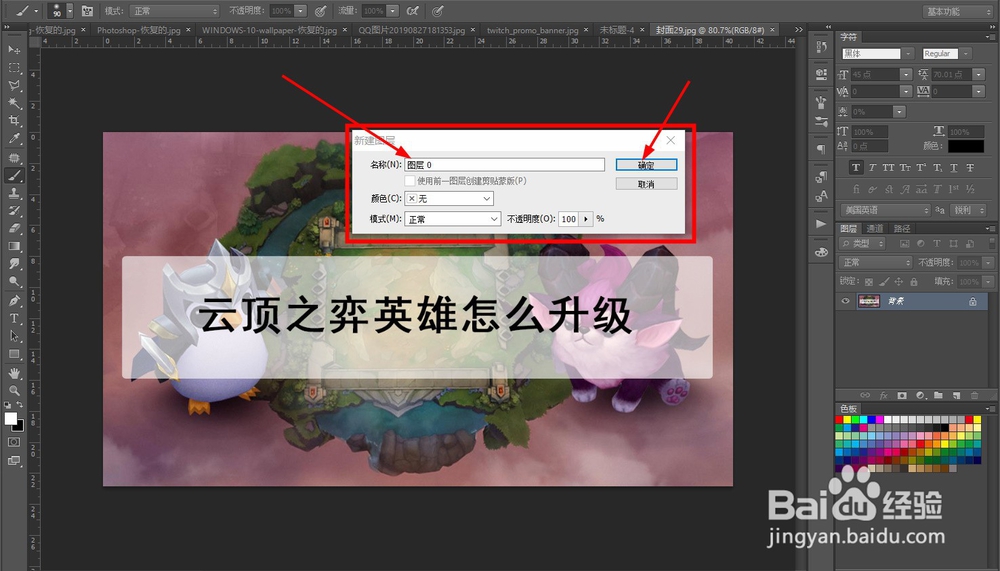Open the layer blend mode dropdown
This screenshot has width=1000, height=571.
pyautogui.click(x=876, y=262)
